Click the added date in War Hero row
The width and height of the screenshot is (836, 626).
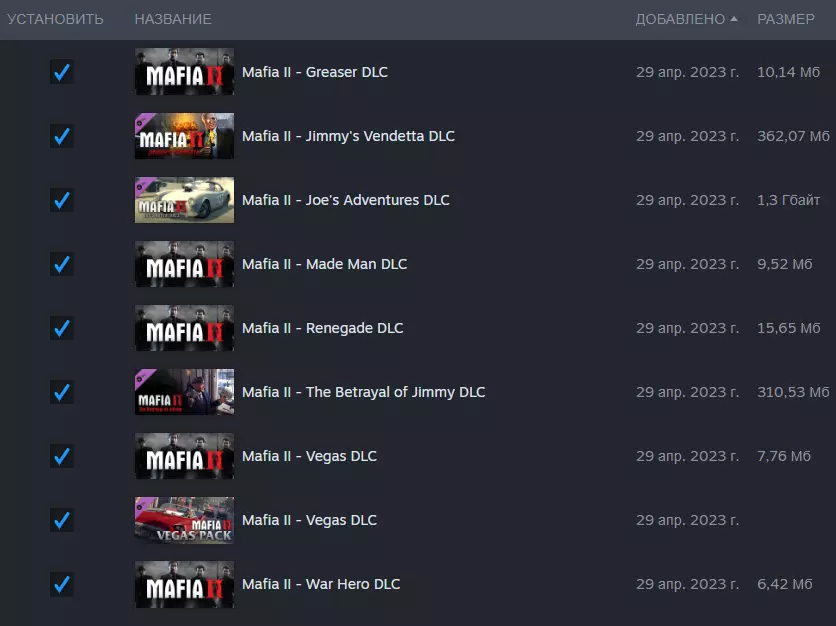click(x=687, y=584)
